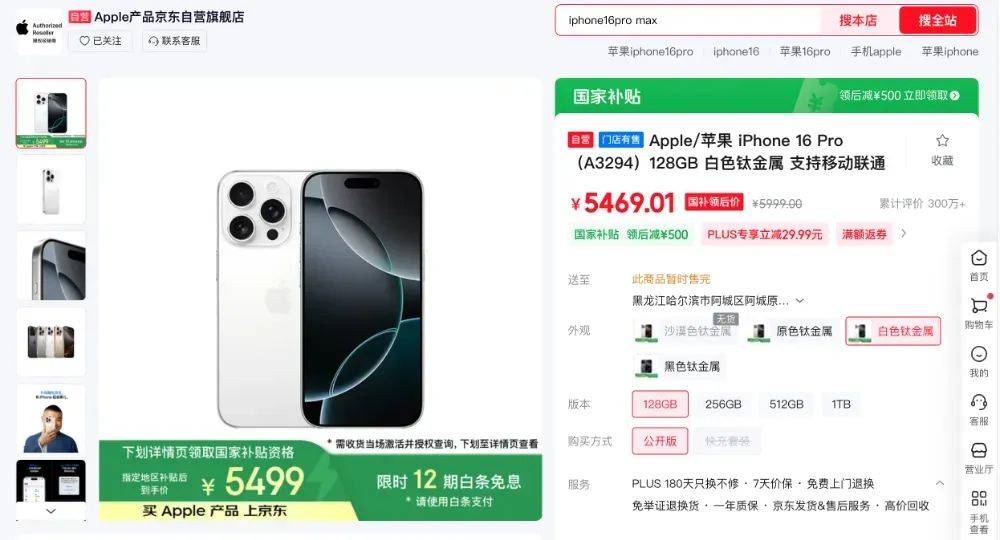Toggle the 已关注 follow heart button
Viewport: 1000px width, 540px height.
click(x=100, y=41)
